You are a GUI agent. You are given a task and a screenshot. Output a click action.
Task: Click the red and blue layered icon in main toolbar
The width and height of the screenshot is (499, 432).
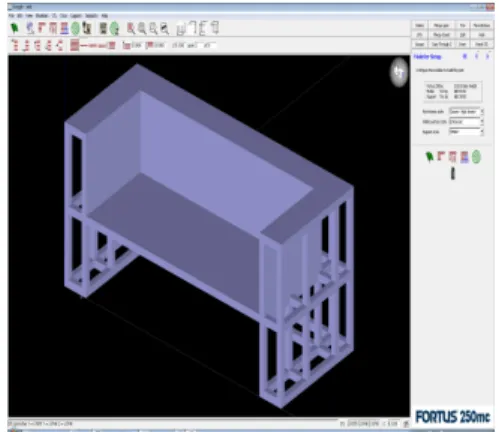coord(64,28)
